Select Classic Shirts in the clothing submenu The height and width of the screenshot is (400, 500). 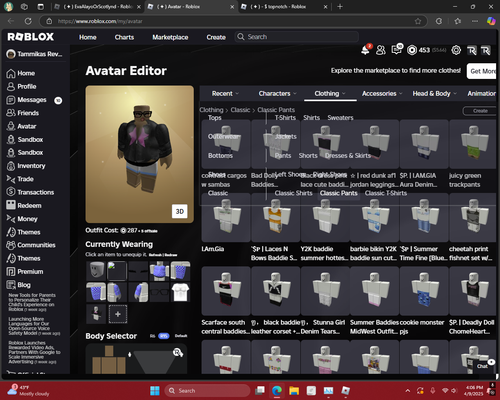[x=293, y=193]
